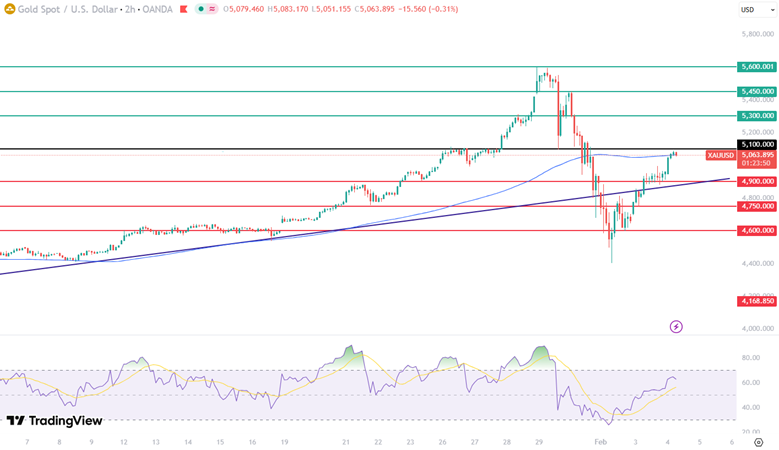This screenshot has width=779, height=450.
Task: Click the black 5,100.000 price label
Action: point(756,144)
